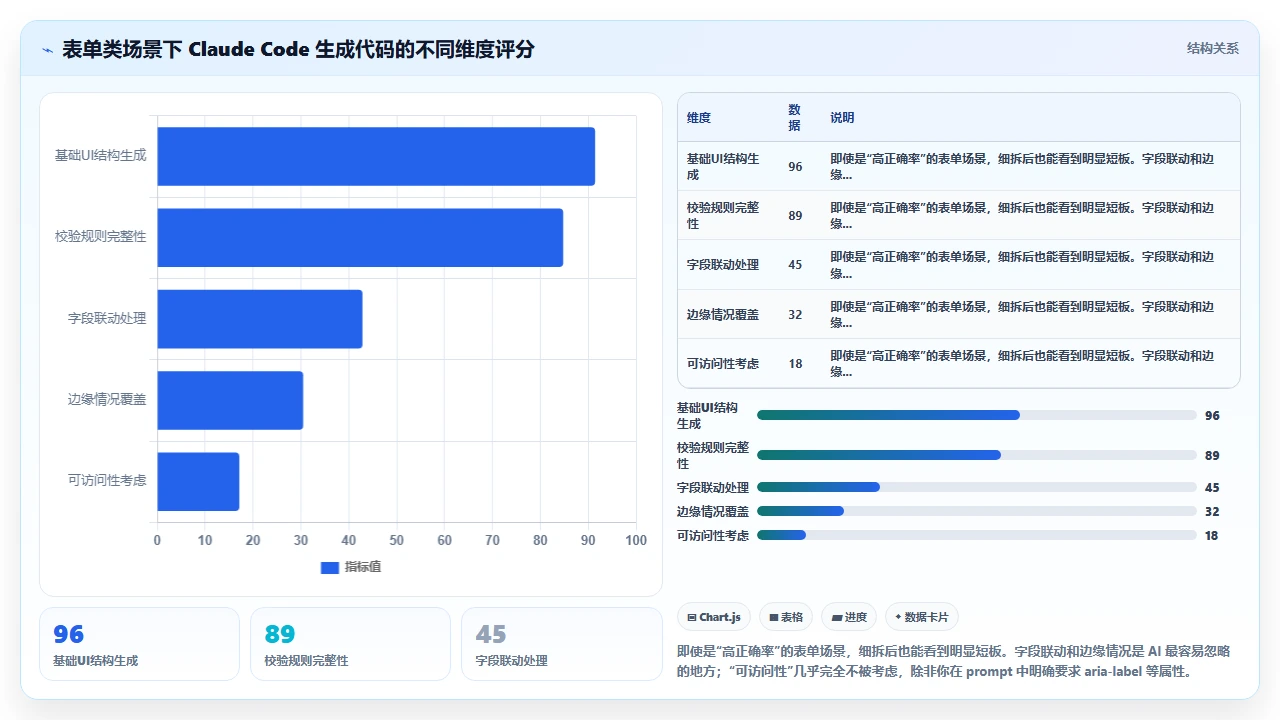Click progress value 96 next to its bar

coord(1212,416)
